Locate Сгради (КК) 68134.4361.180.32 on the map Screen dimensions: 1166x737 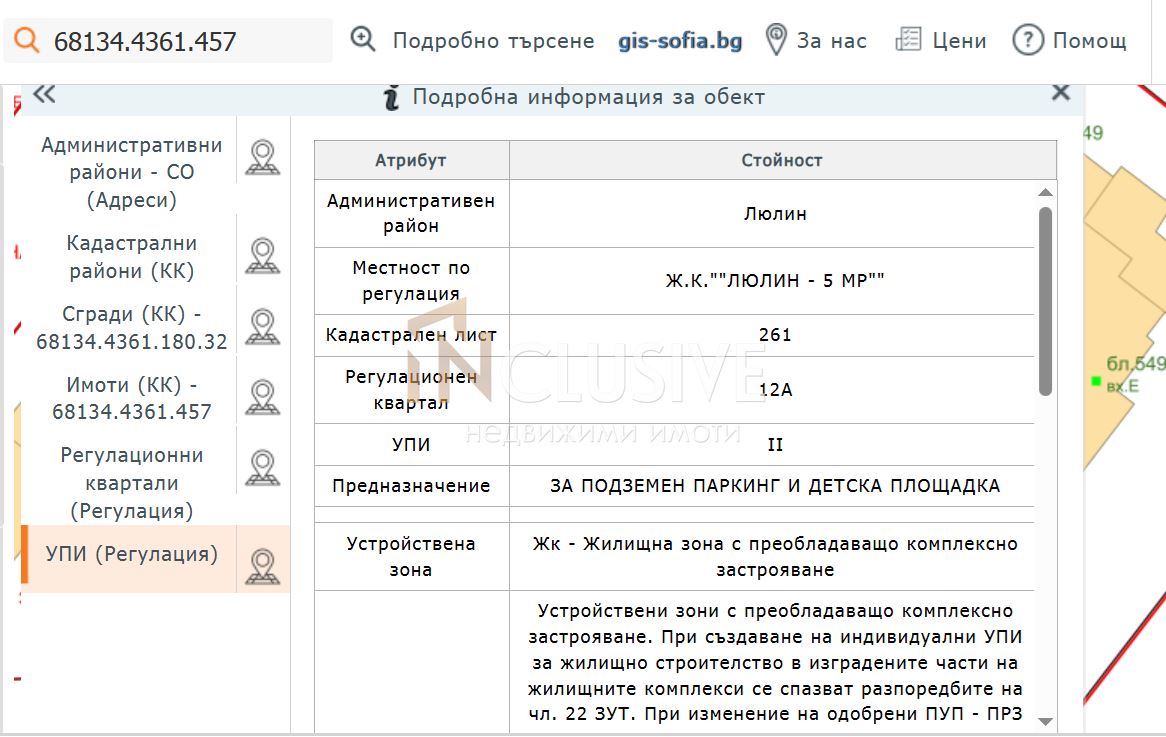(262, 327)
